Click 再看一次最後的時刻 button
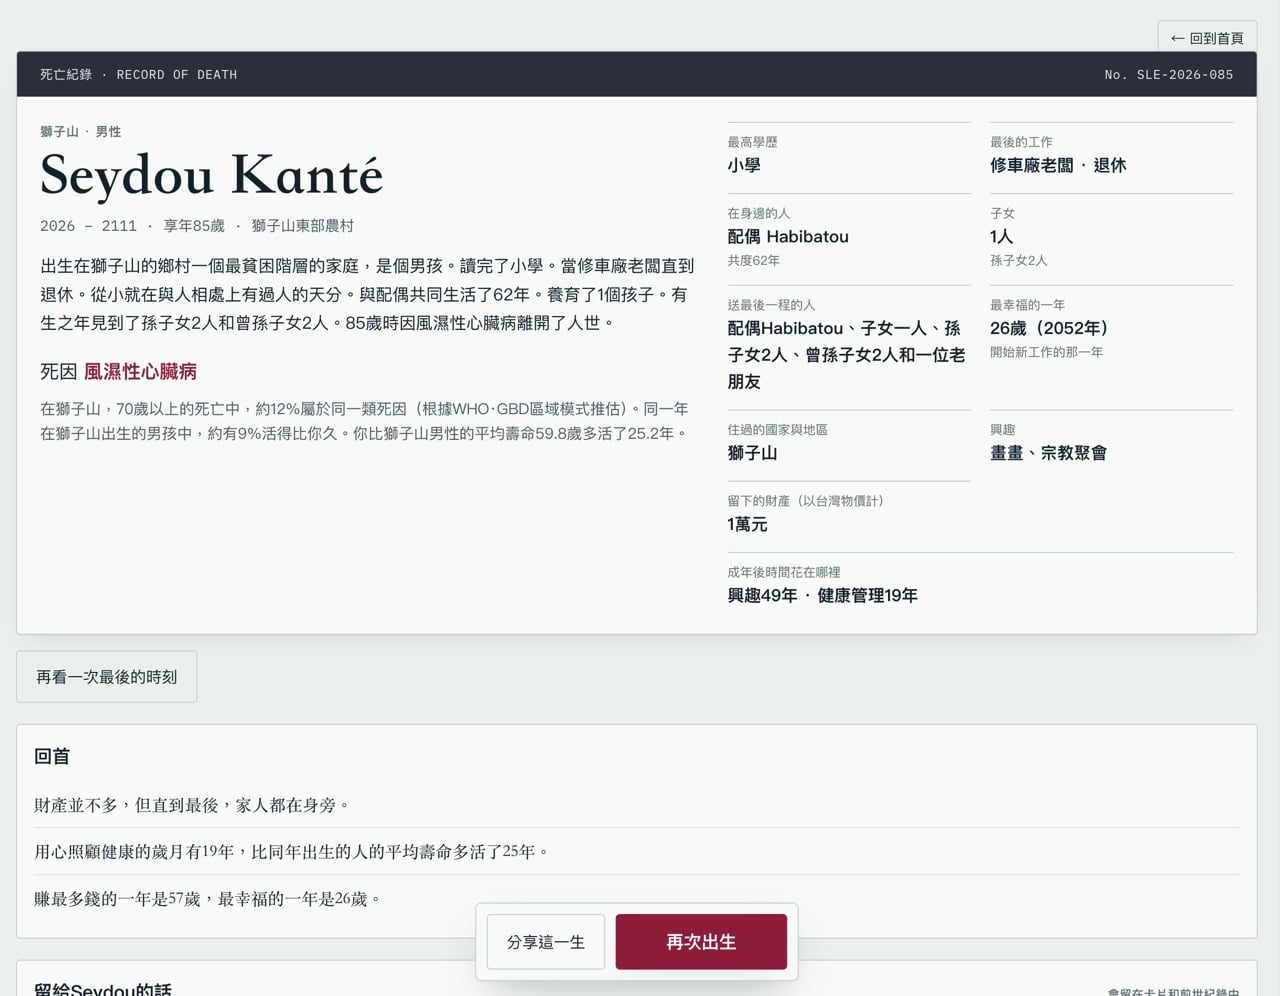The width and height of the screenshot is (1280, 996). click(x=107, y=677)
